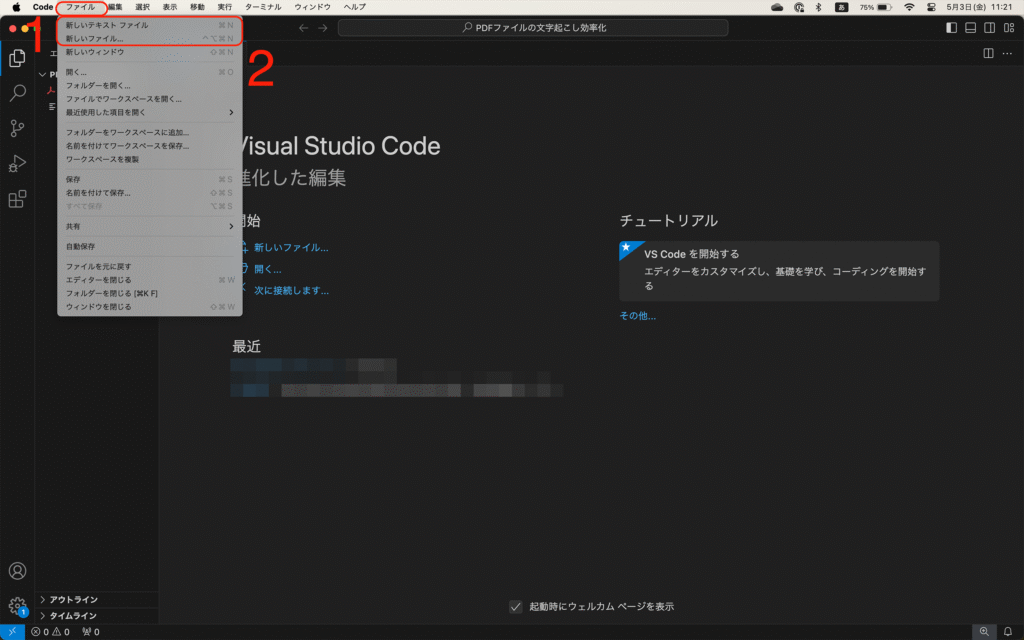Open the Apple menu
Screen dimensions: 1024x640
pyautogui.click(x=16, y=7)
